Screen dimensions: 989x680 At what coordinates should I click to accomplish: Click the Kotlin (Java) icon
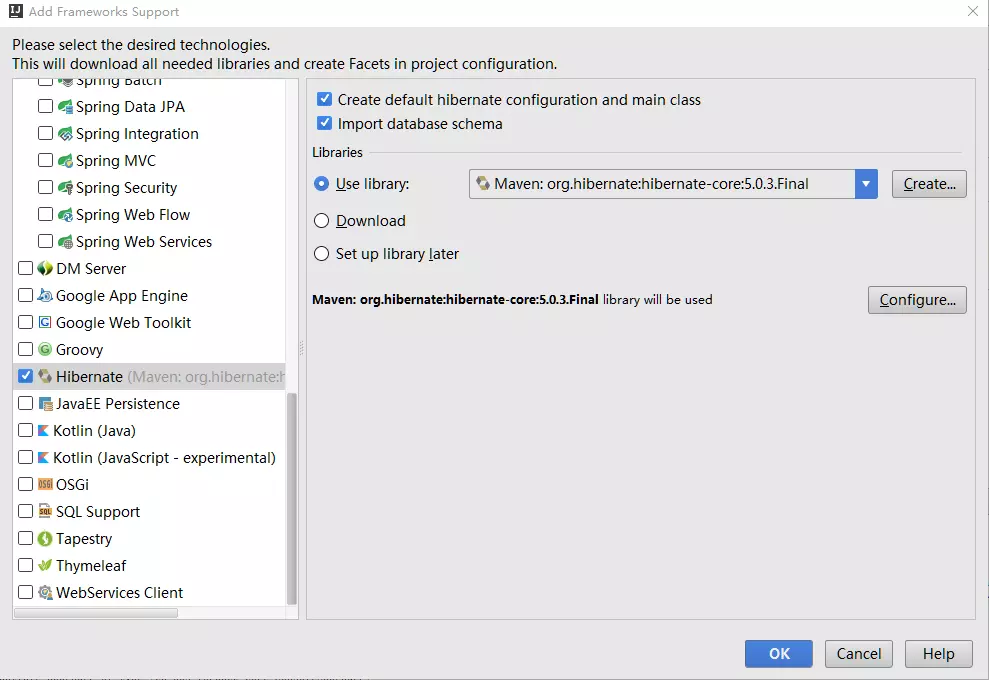pyautogui.click(x=44, y=431)
